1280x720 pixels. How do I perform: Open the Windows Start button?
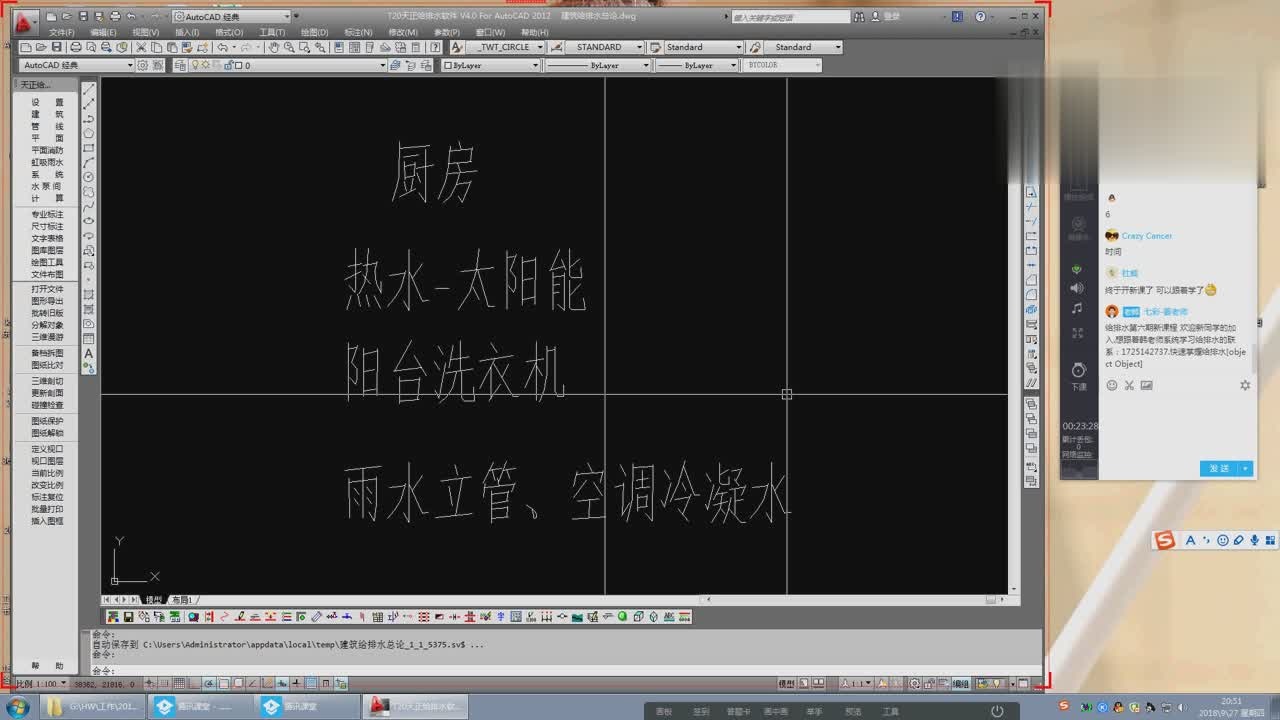(17, 707)
